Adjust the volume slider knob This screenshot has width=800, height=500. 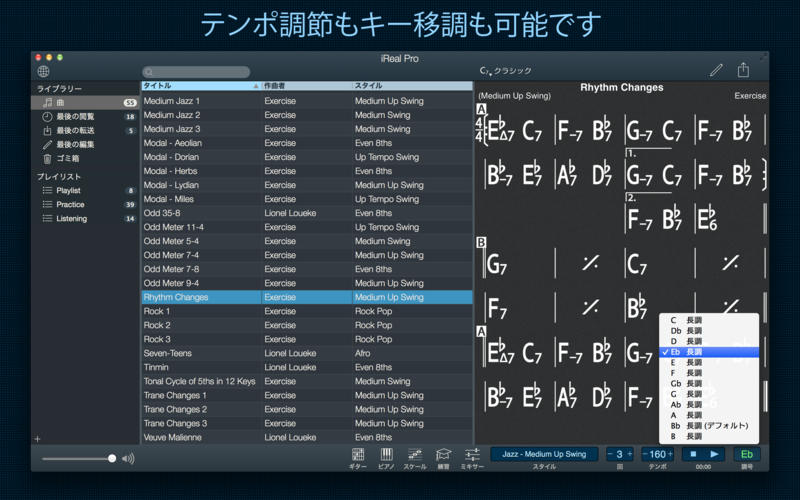pyautogui.click(x=112, y=459)
